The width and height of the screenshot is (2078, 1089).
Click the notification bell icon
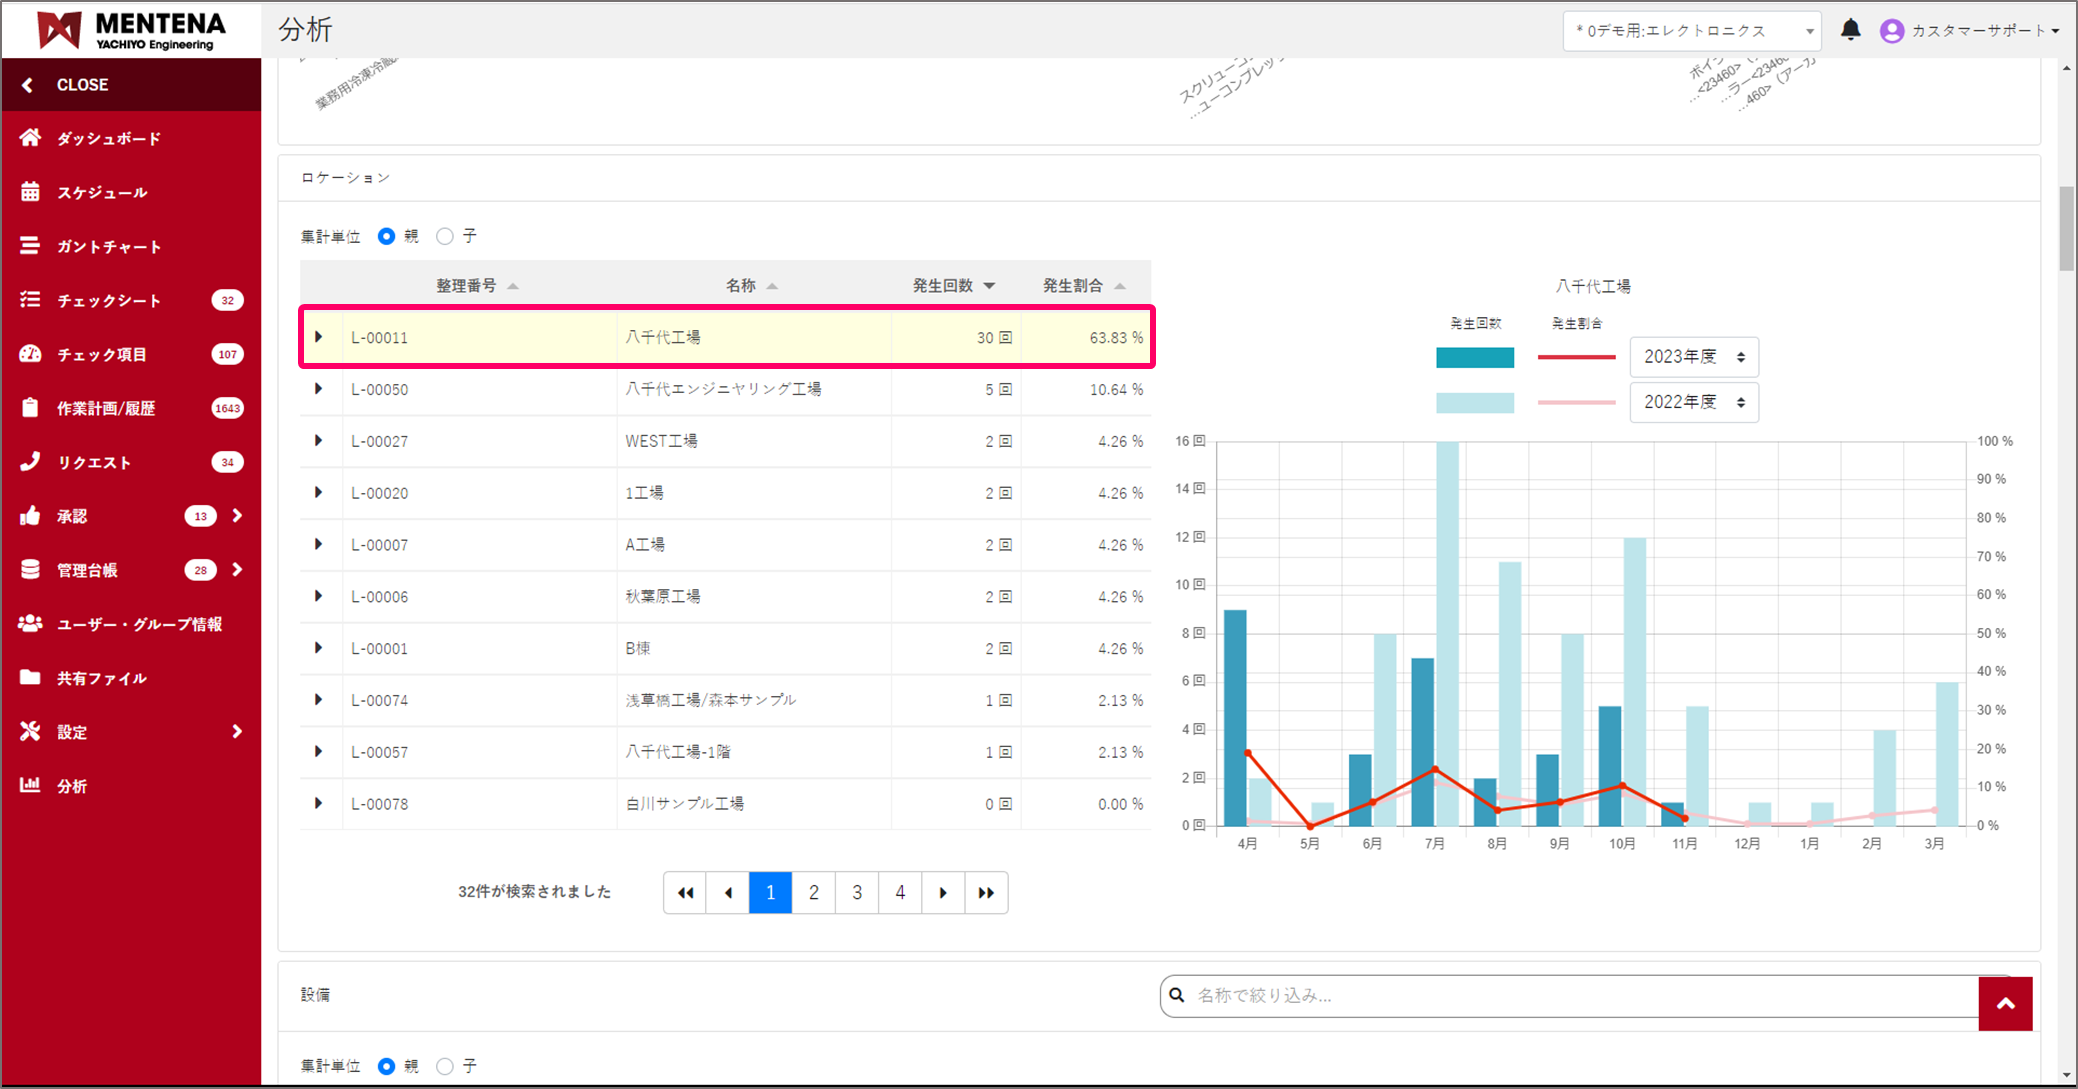(1850, 30)
